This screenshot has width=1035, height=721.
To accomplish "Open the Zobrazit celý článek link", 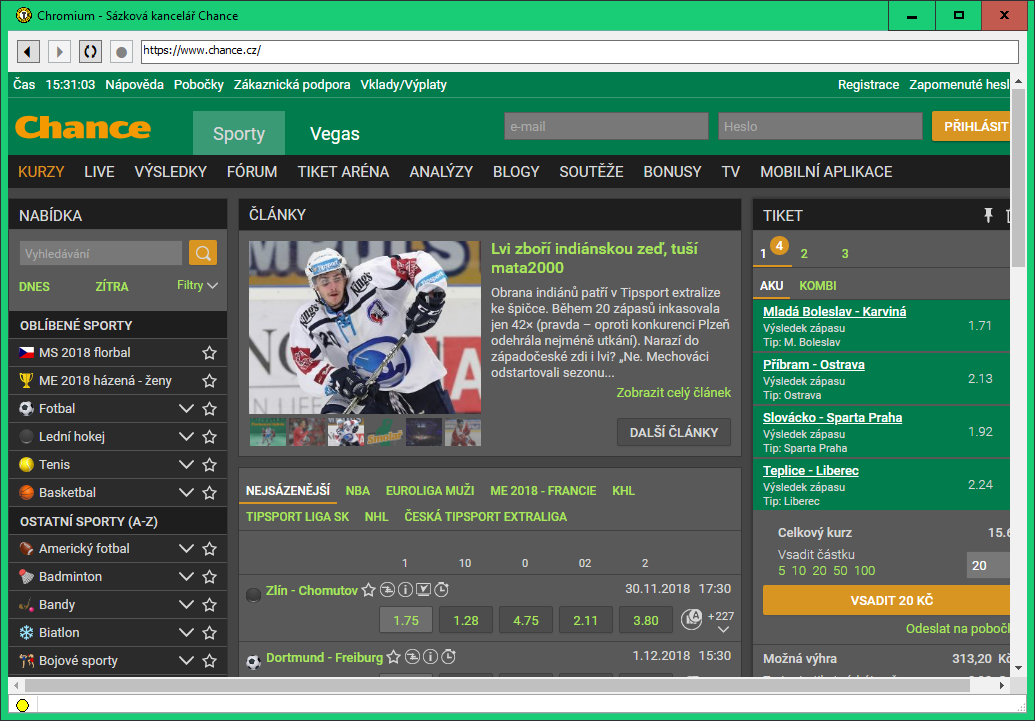I will pos(673,393).
